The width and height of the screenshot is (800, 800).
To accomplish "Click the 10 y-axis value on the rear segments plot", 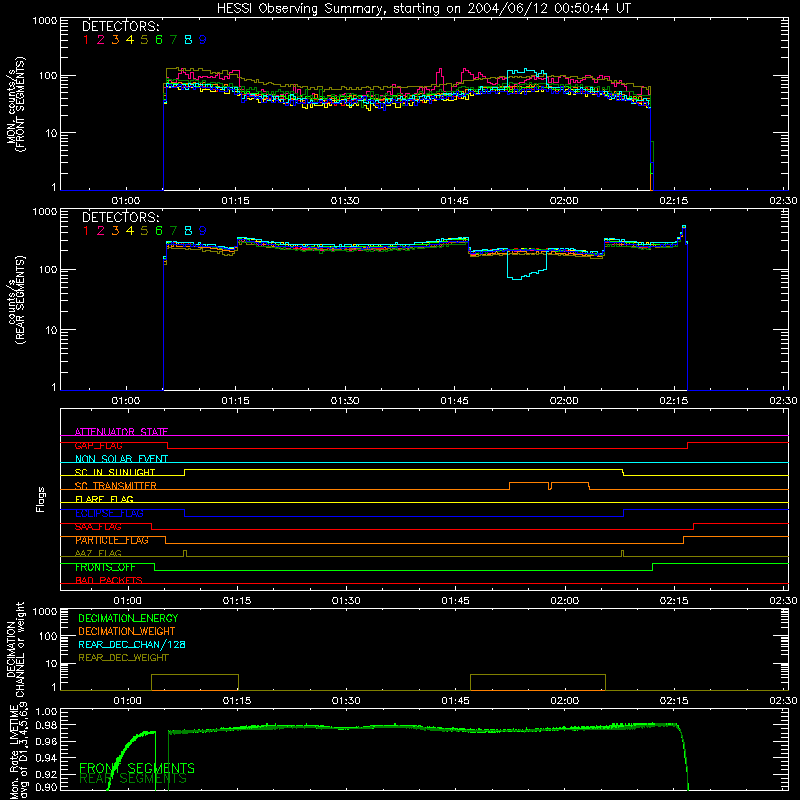I will pyautogui.click(x=50, y=330).
